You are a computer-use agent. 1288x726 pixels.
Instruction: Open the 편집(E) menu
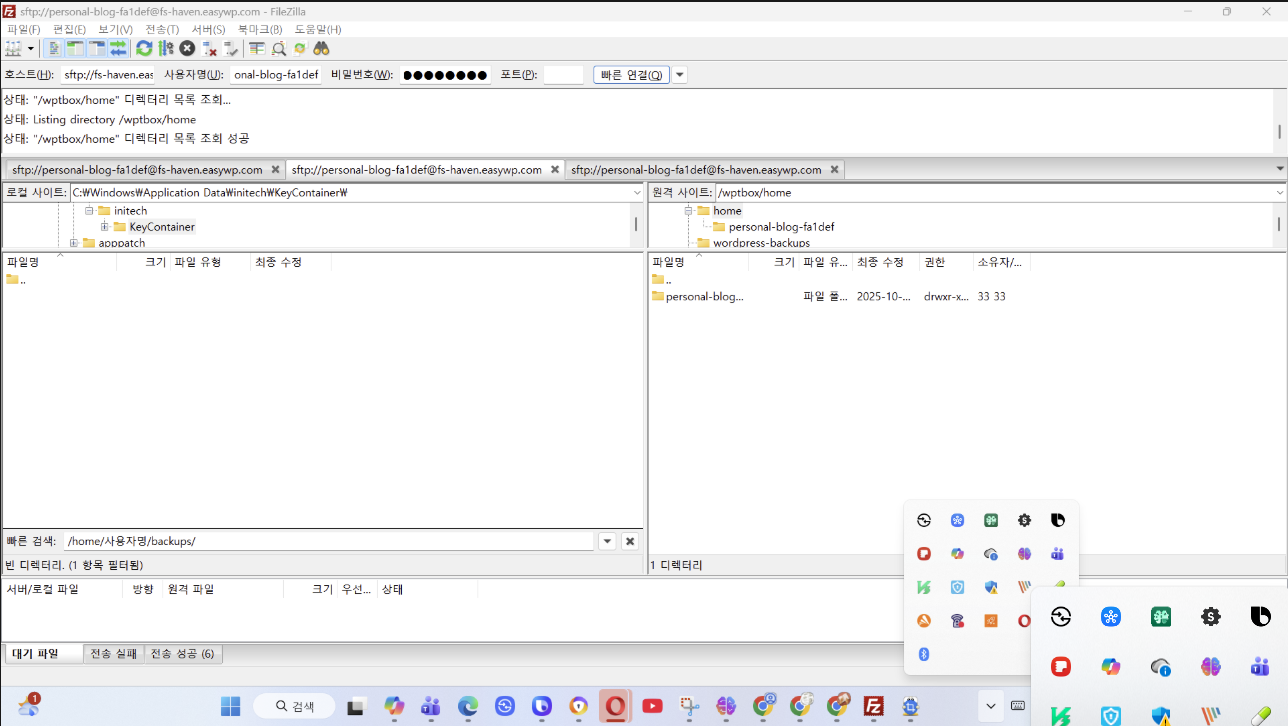pyautogui.click(x=69, y=30)
